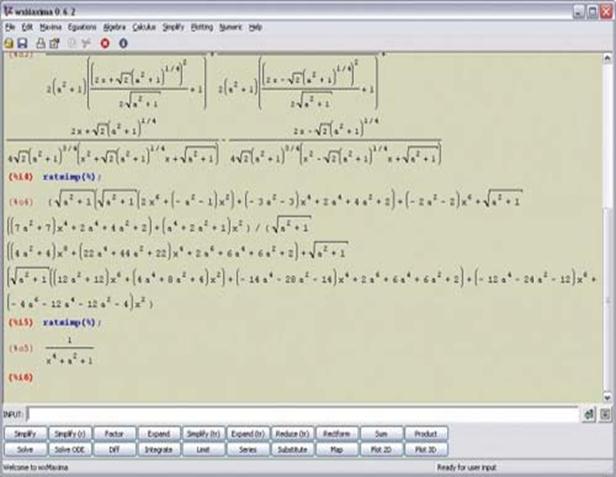Open the Simplify menu

coord(173,27)
